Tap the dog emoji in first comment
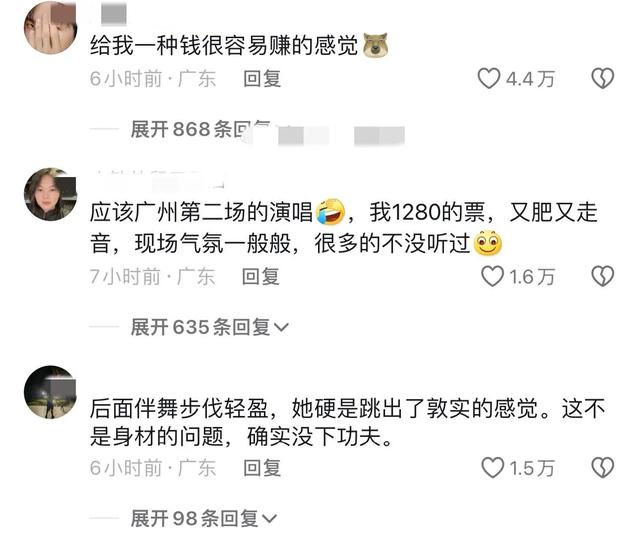This screenshot has width=640, height=548. tap(375, 44)
